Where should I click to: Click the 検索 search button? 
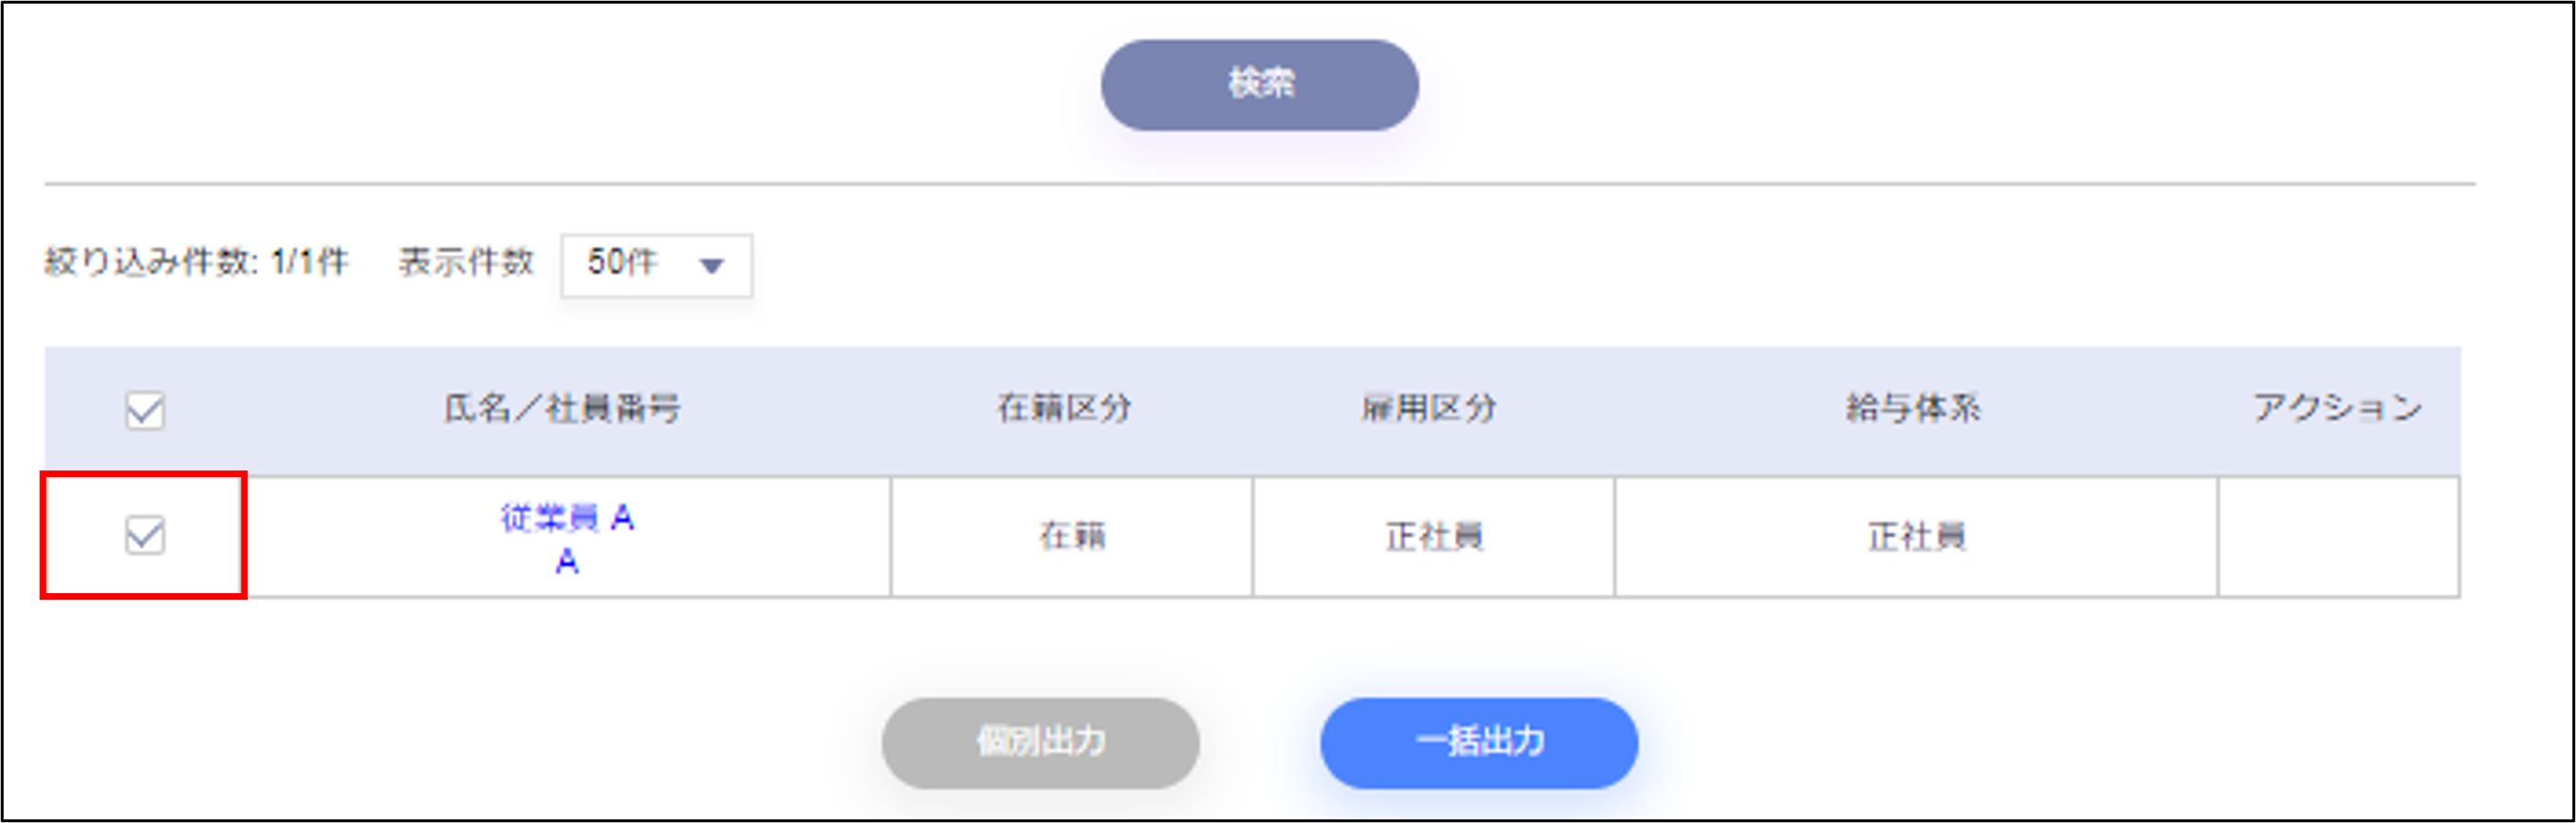point(1259,85)
